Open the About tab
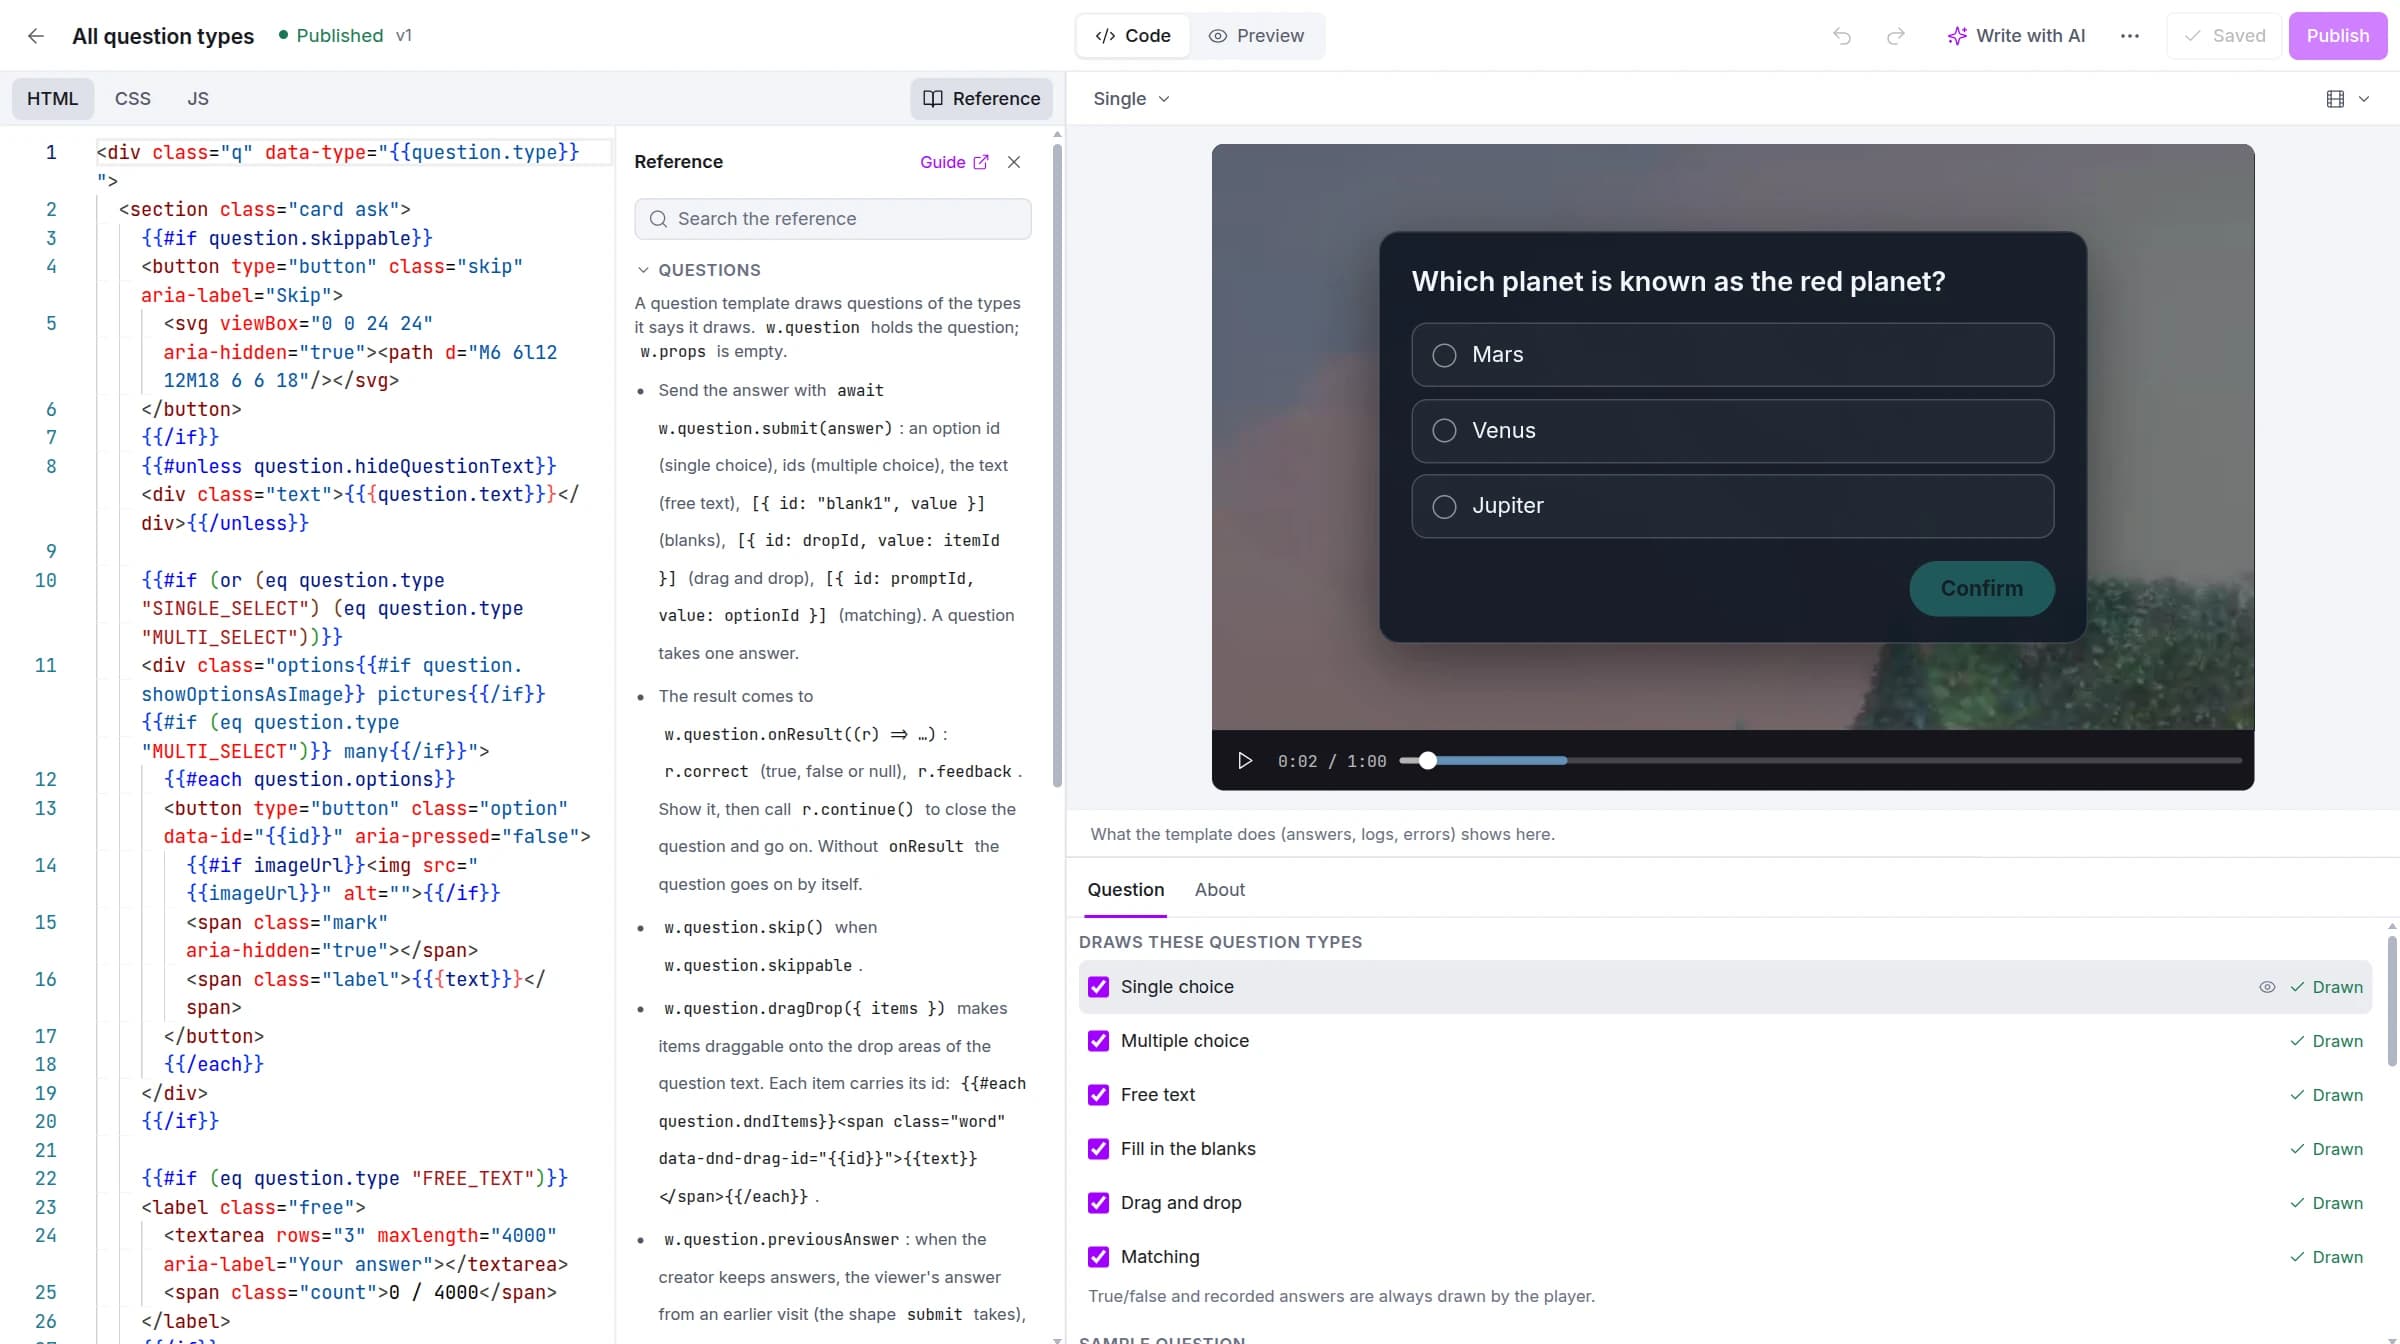 point(1219,890)
